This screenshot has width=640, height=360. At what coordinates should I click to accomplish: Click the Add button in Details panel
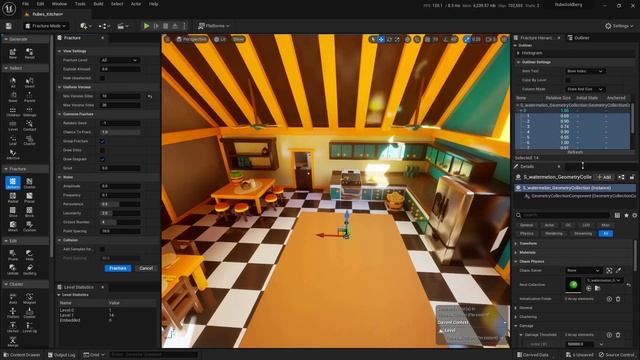604,177
